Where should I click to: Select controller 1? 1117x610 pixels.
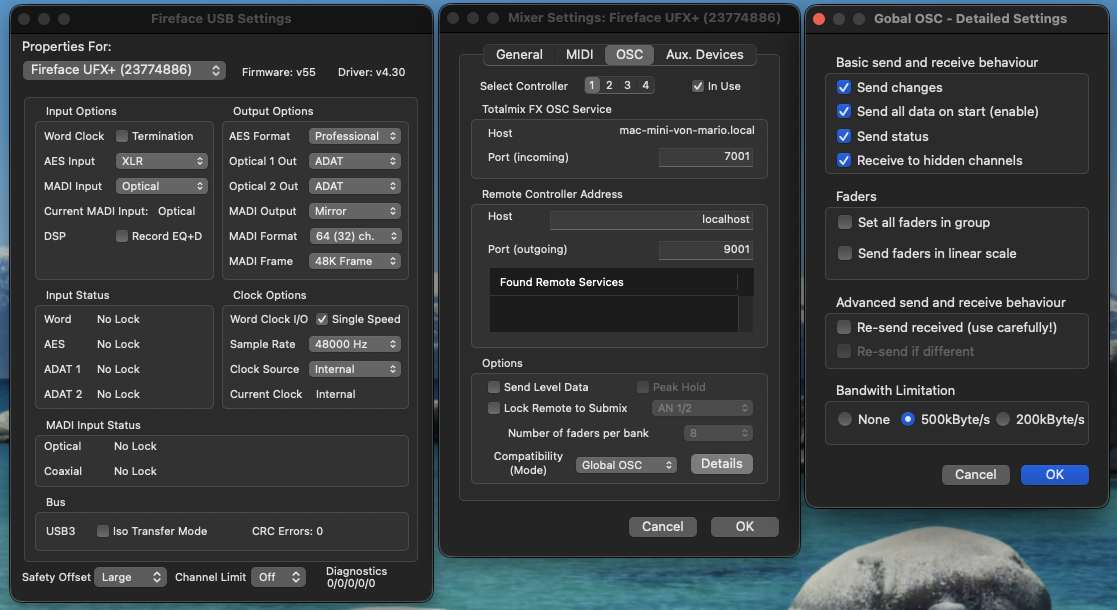592,85
